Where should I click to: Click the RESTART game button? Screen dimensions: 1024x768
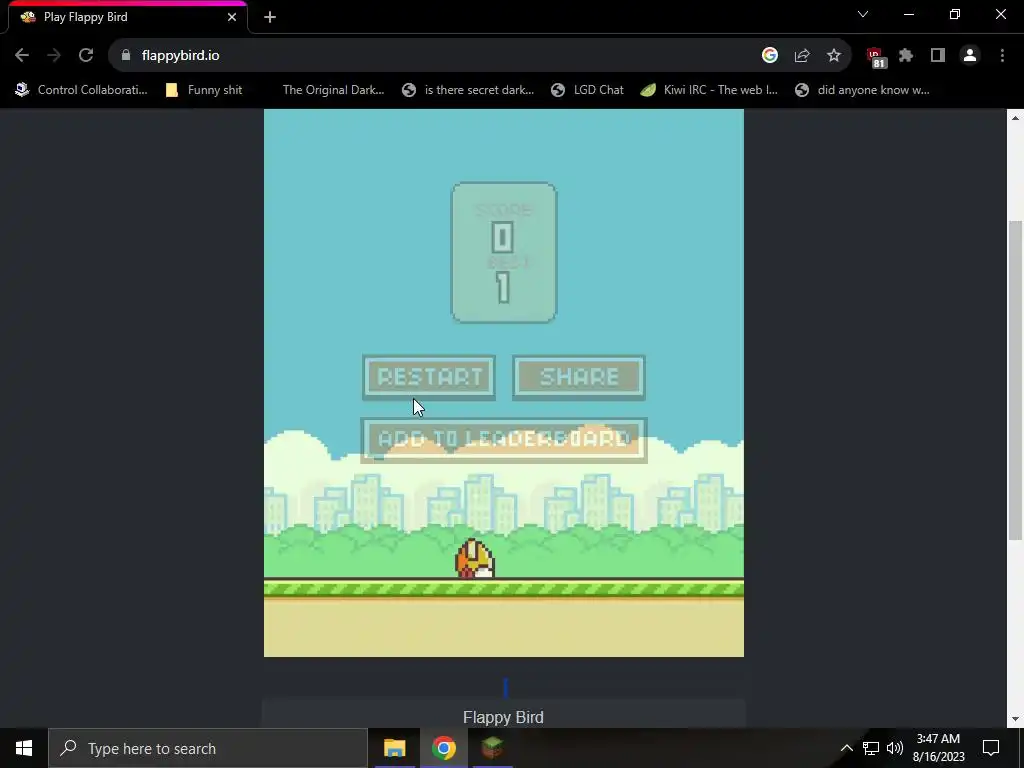(429, 377)
